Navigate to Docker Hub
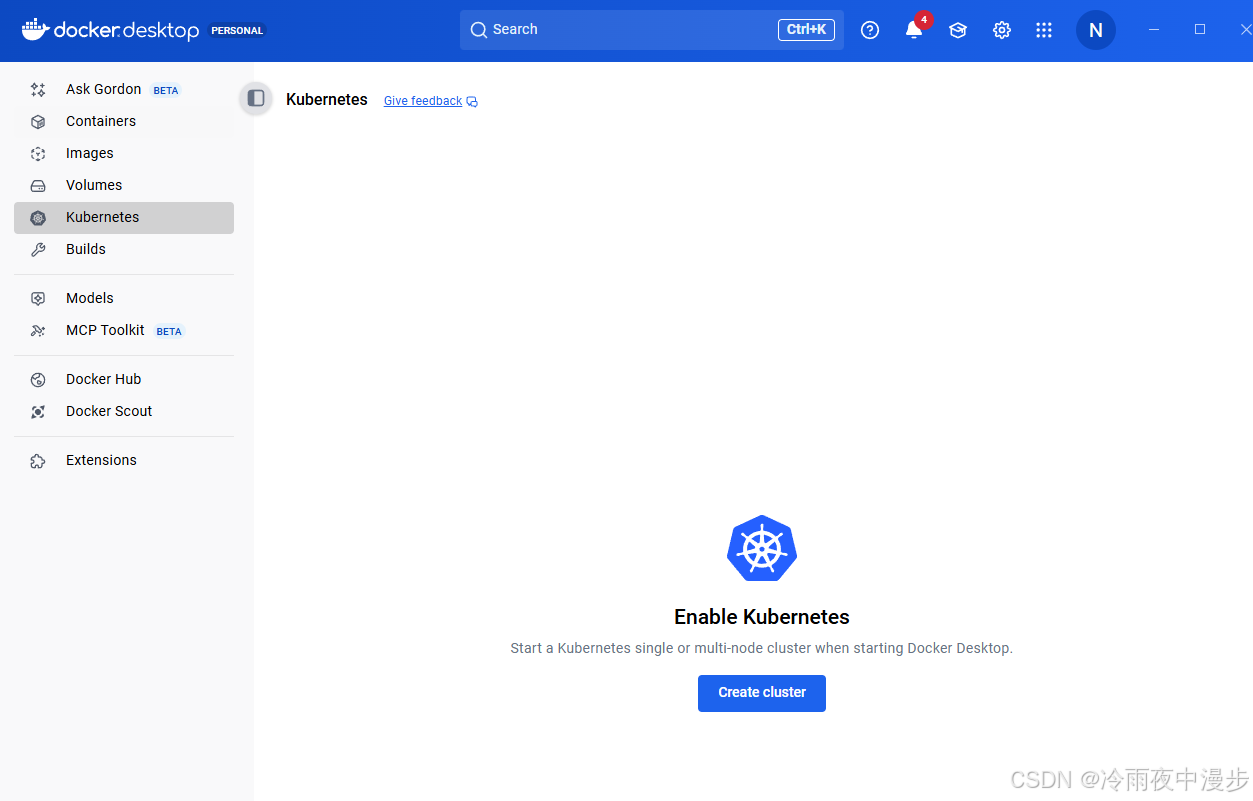 coord(124,379)
